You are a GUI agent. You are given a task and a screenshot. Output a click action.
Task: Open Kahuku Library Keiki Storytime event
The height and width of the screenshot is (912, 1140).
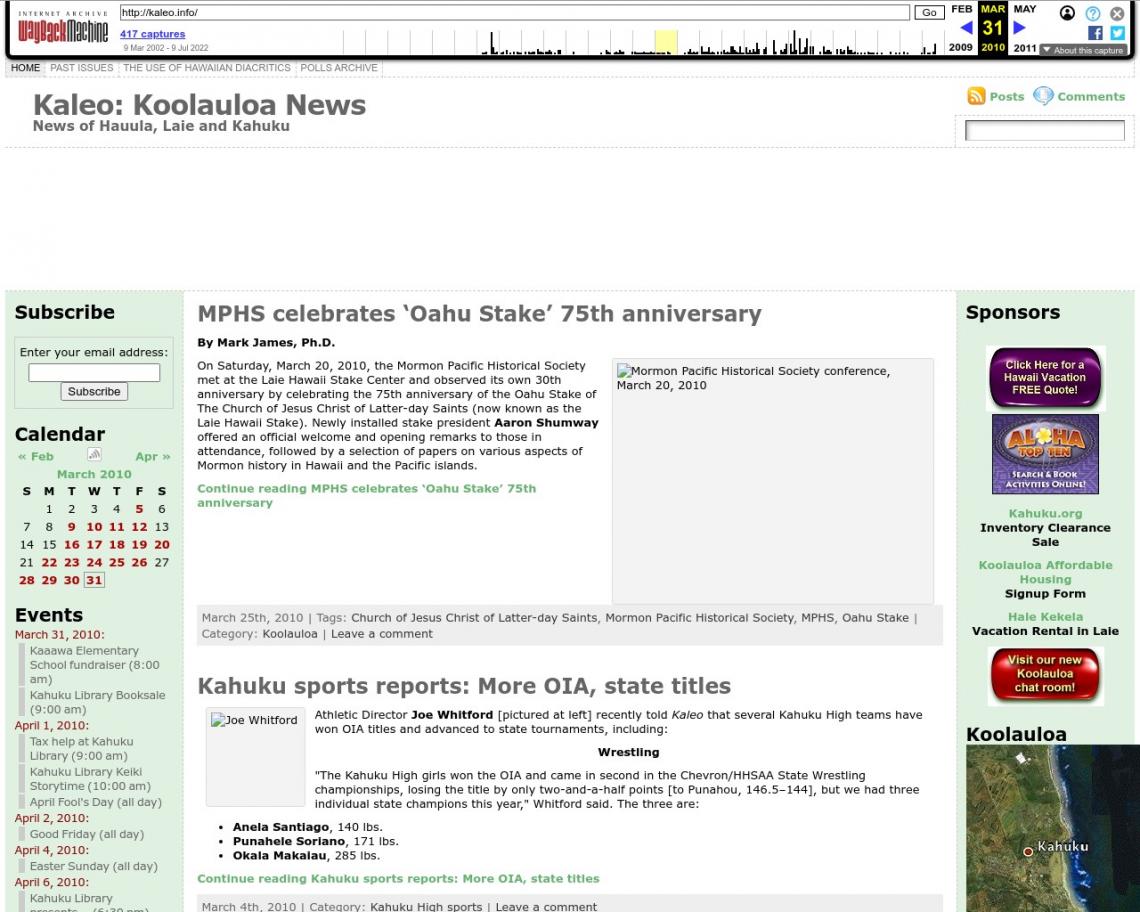click(x=90, y=779)
